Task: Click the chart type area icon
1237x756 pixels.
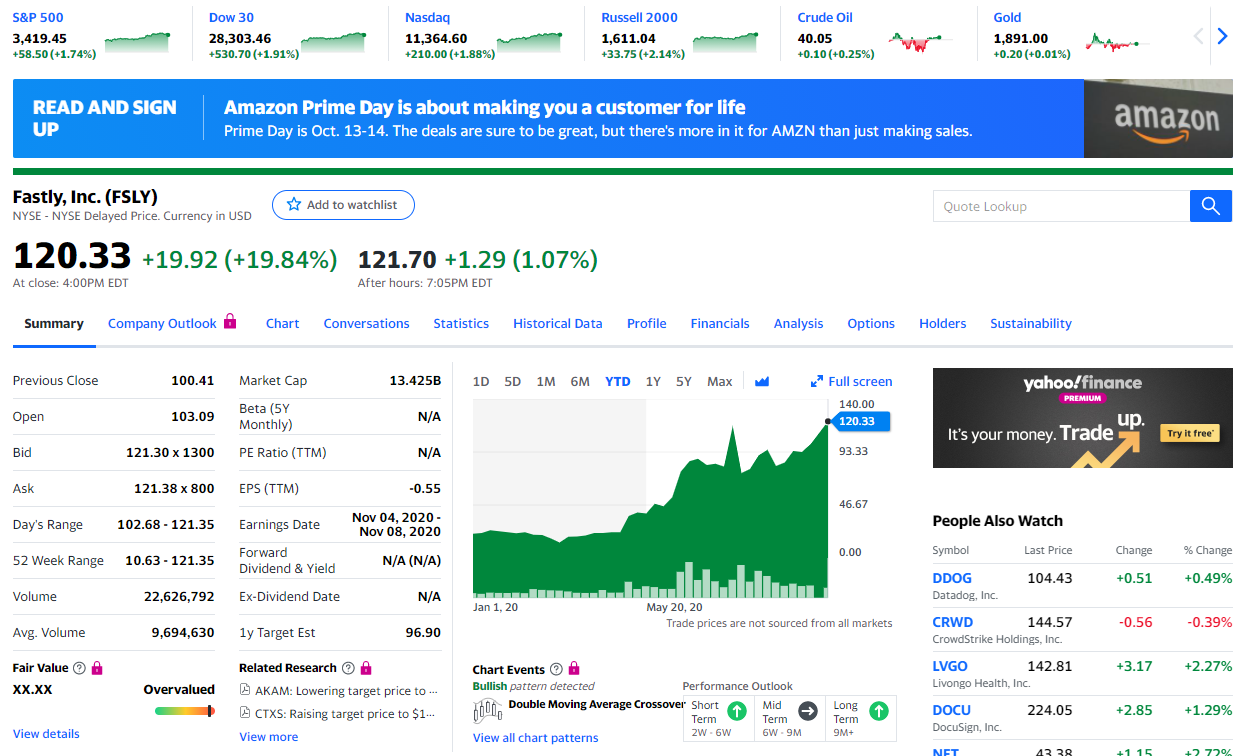Action: (762, 381)
